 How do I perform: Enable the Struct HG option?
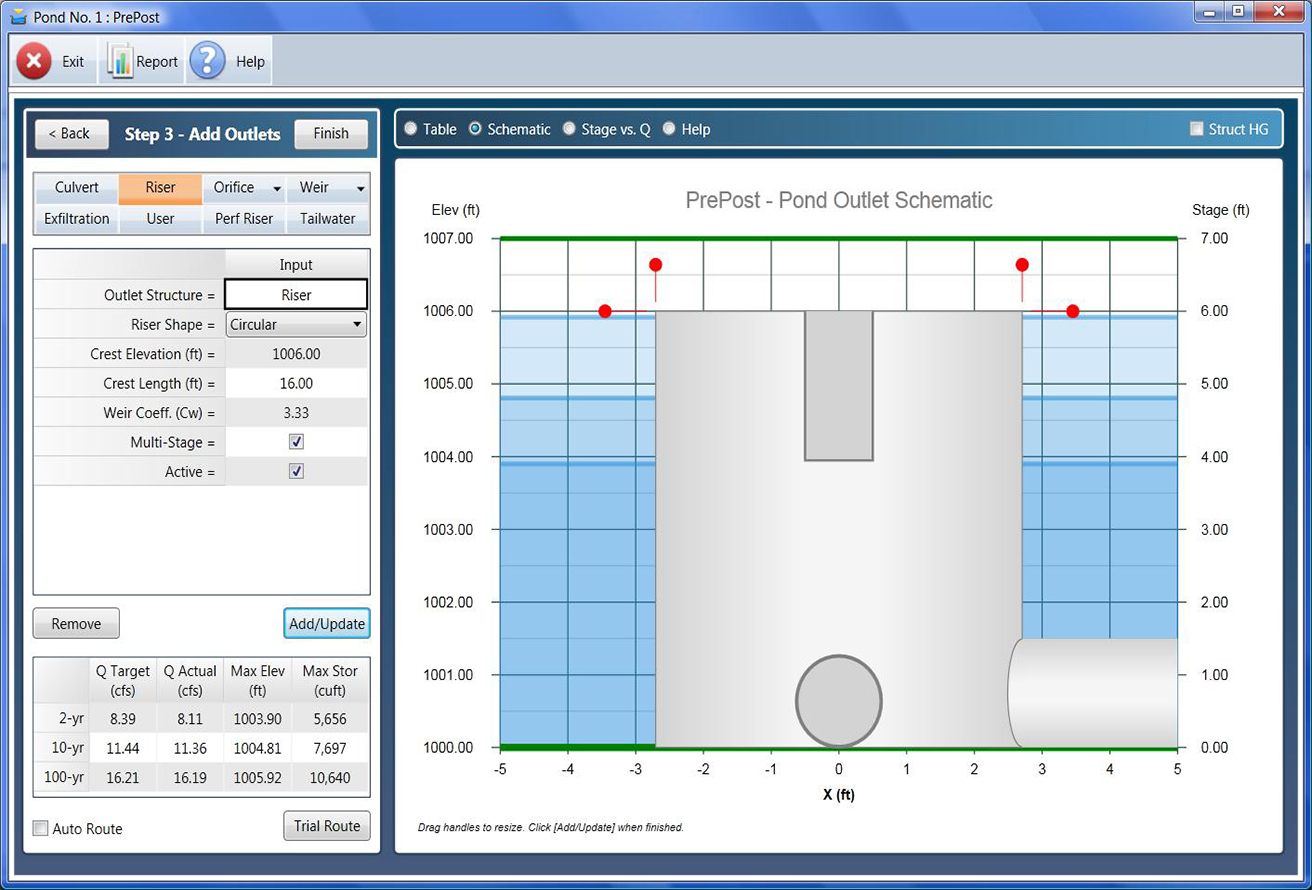1196,128
